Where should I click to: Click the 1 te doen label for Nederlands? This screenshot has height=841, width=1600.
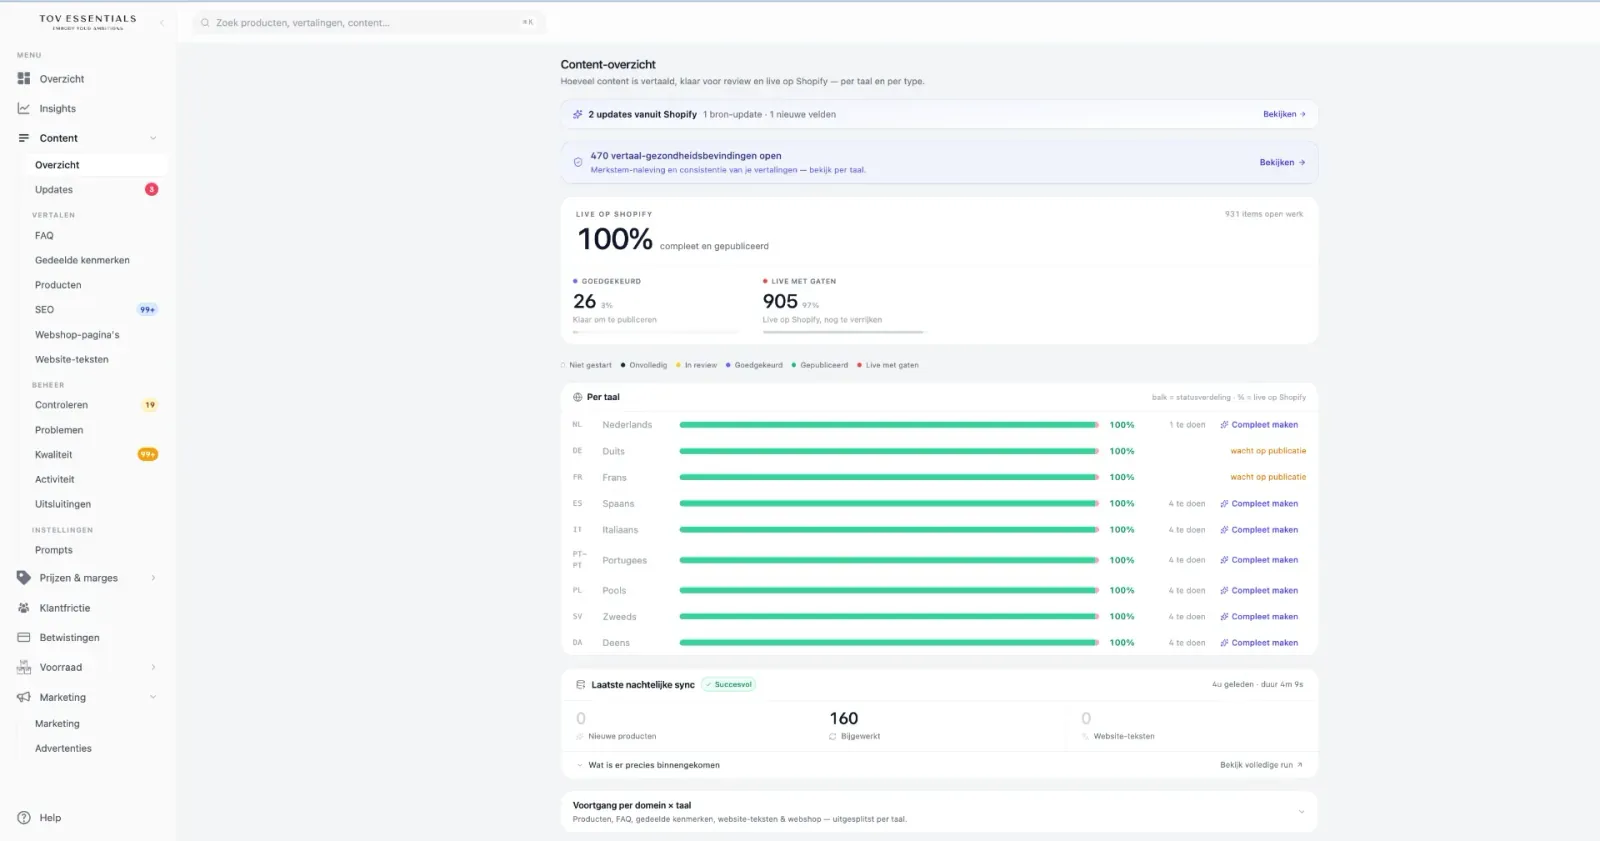click(1187, 425)
